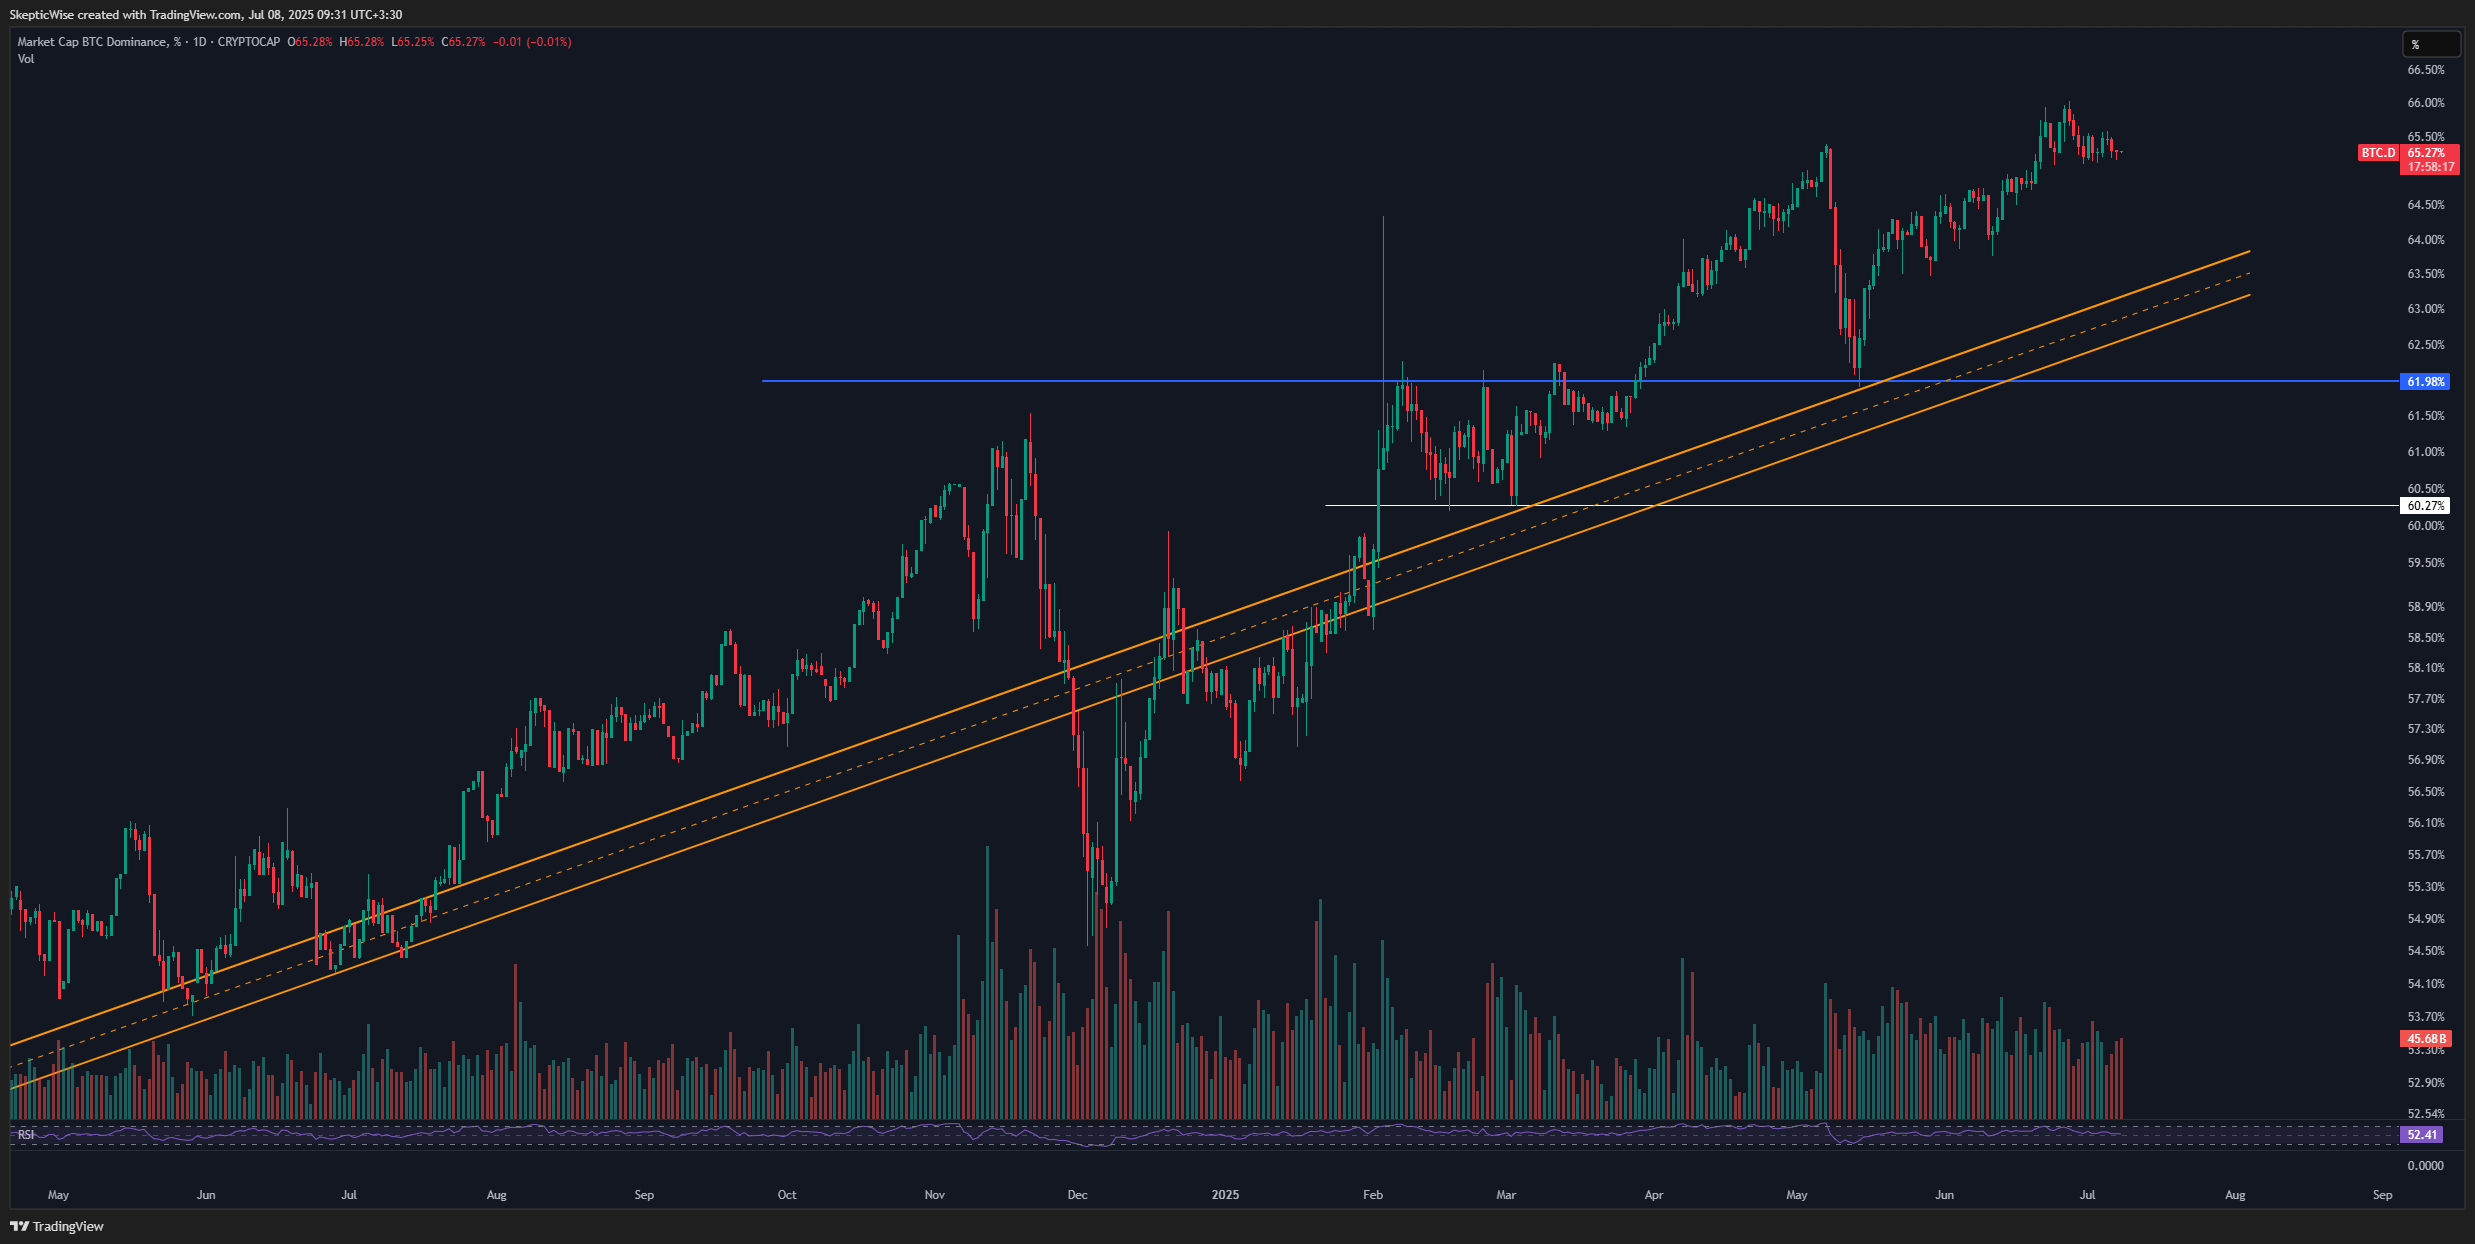Click the 66.00% price axis label
Screen dimensions: 2475x1244
[2425, 103]
